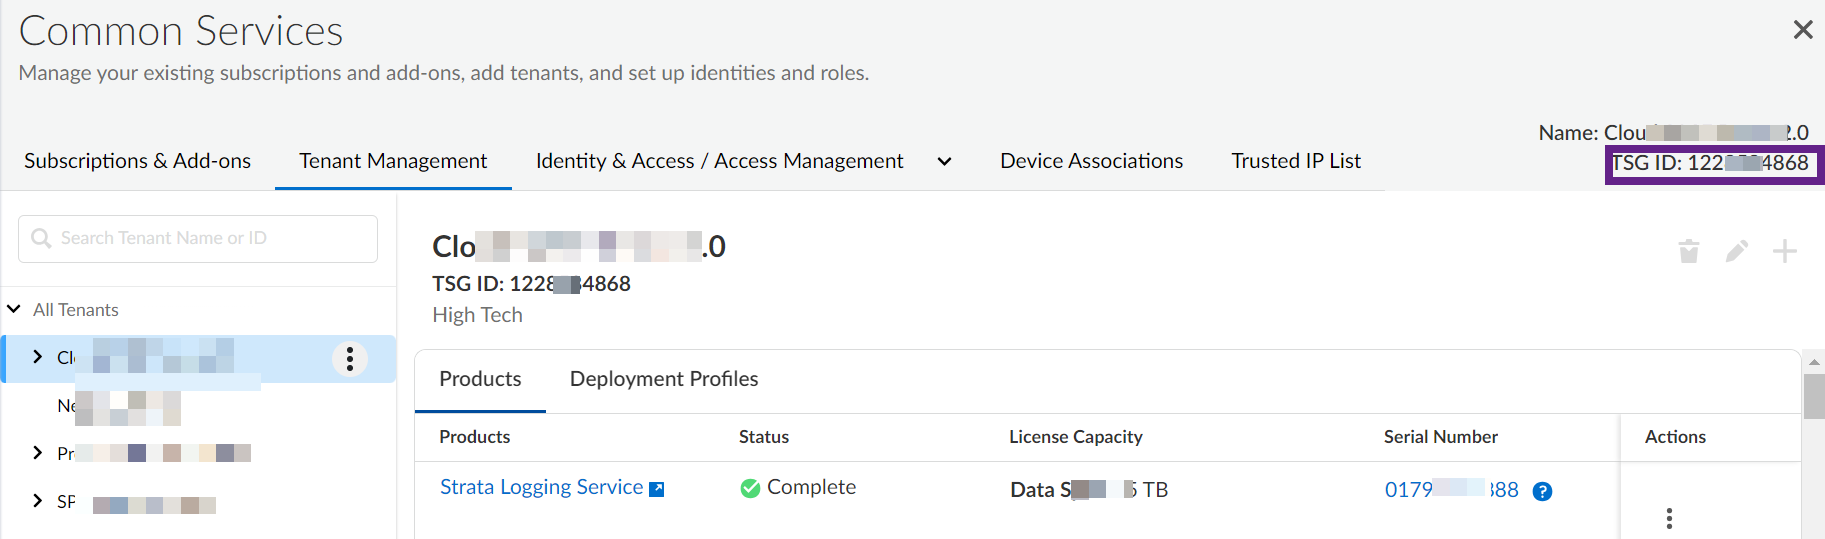
Task: Click the delete tenant trash icon
Action: tap(1689, 251)
